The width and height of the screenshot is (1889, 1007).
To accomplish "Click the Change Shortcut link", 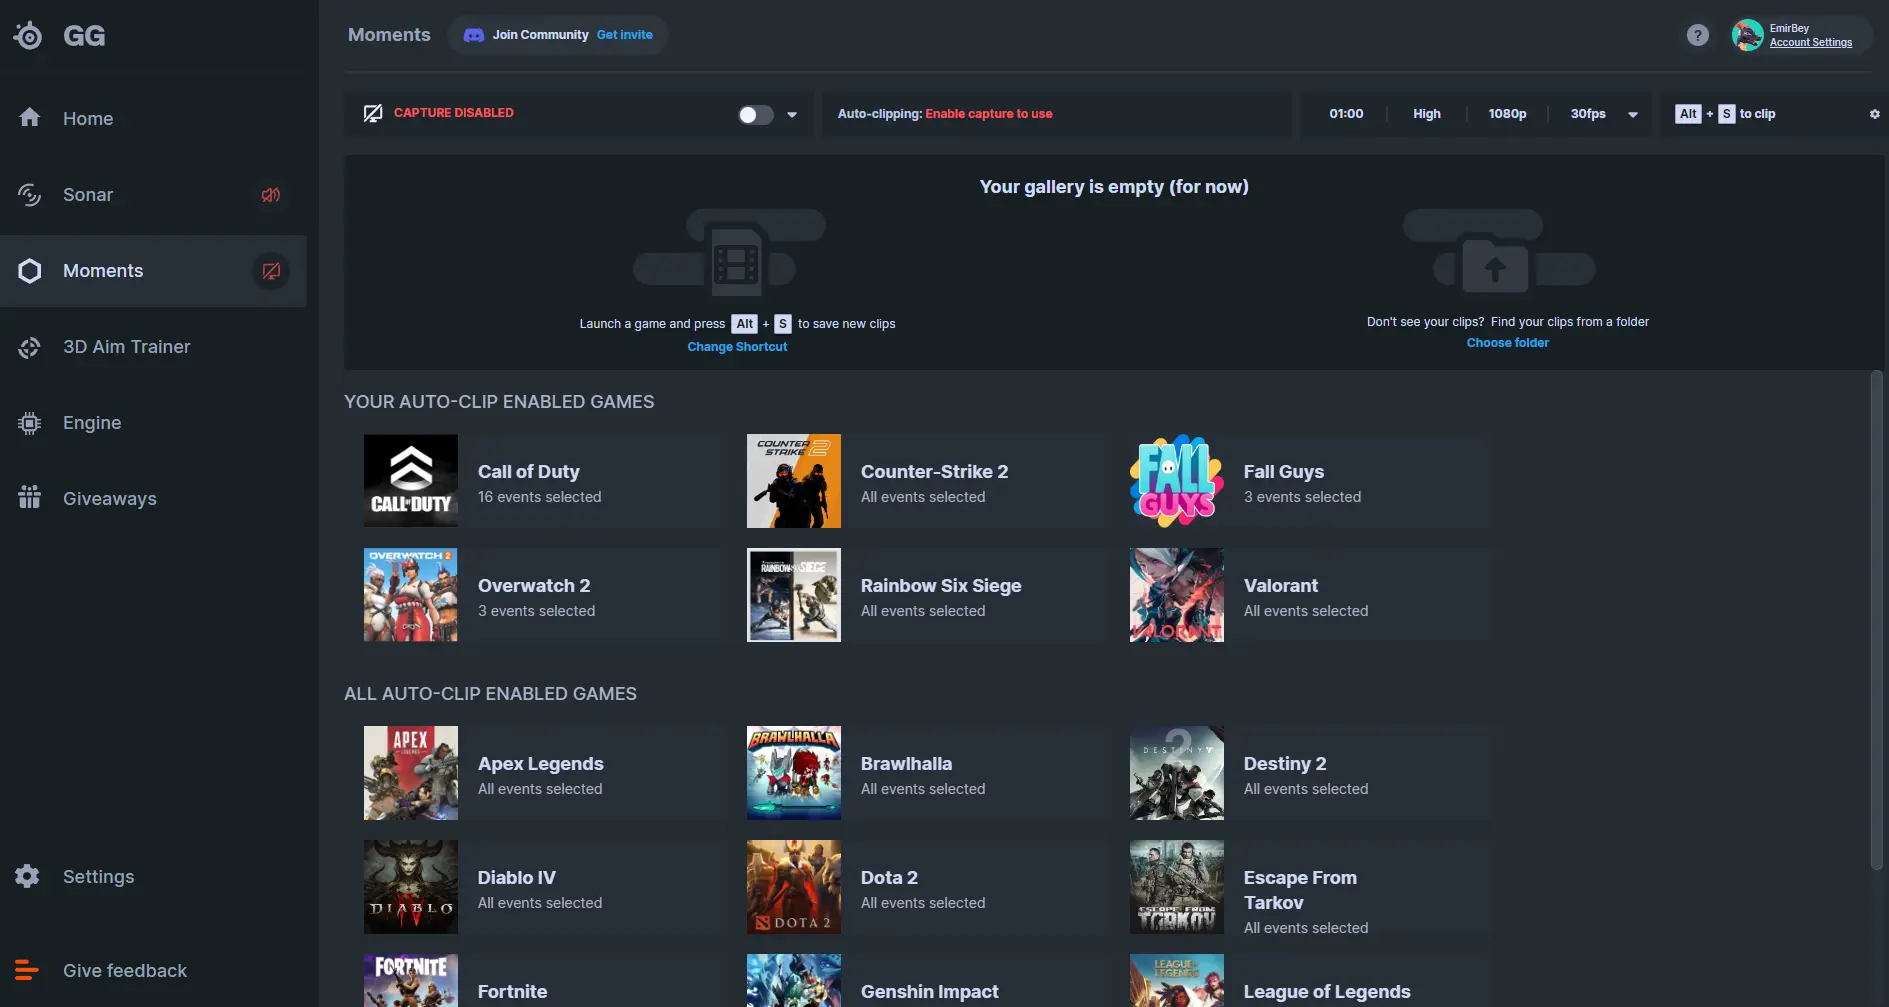I will (x=737, y=347).
